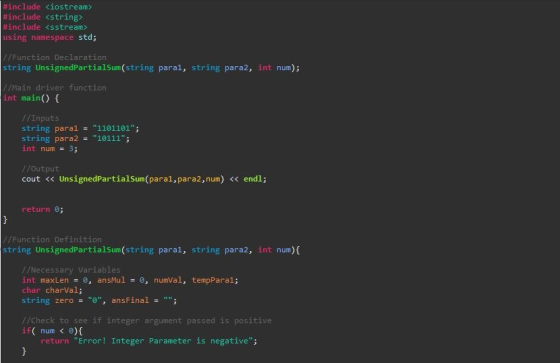Click the '//Function Declaration' comment
Screen dimensions: 560x363
(x=55, y=58)
